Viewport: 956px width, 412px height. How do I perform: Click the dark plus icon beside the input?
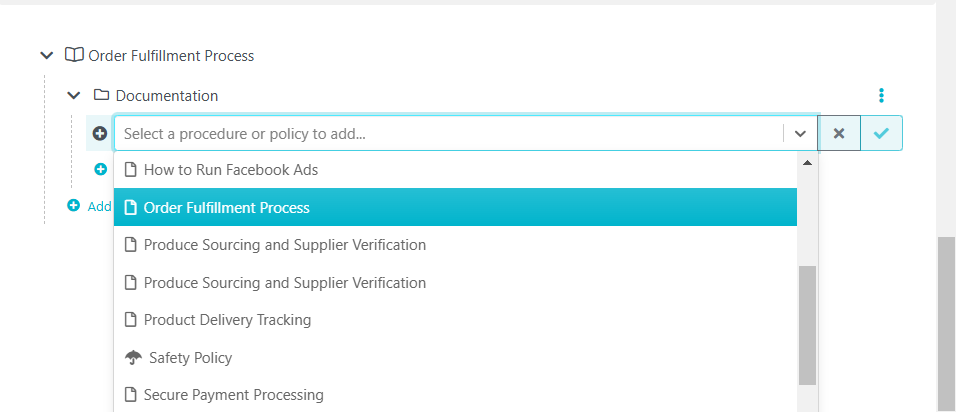point(100,133)
